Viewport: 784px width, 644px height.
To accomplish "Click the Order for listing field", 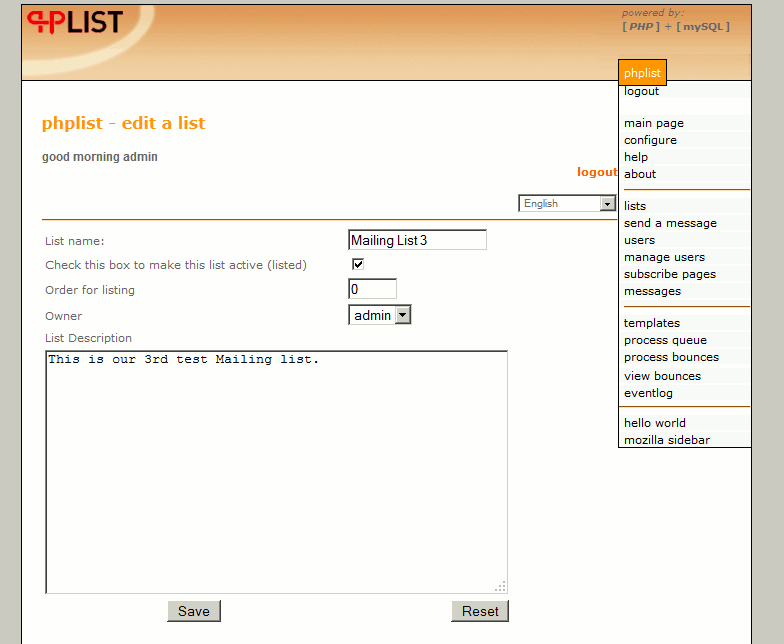I will (372, 289).
